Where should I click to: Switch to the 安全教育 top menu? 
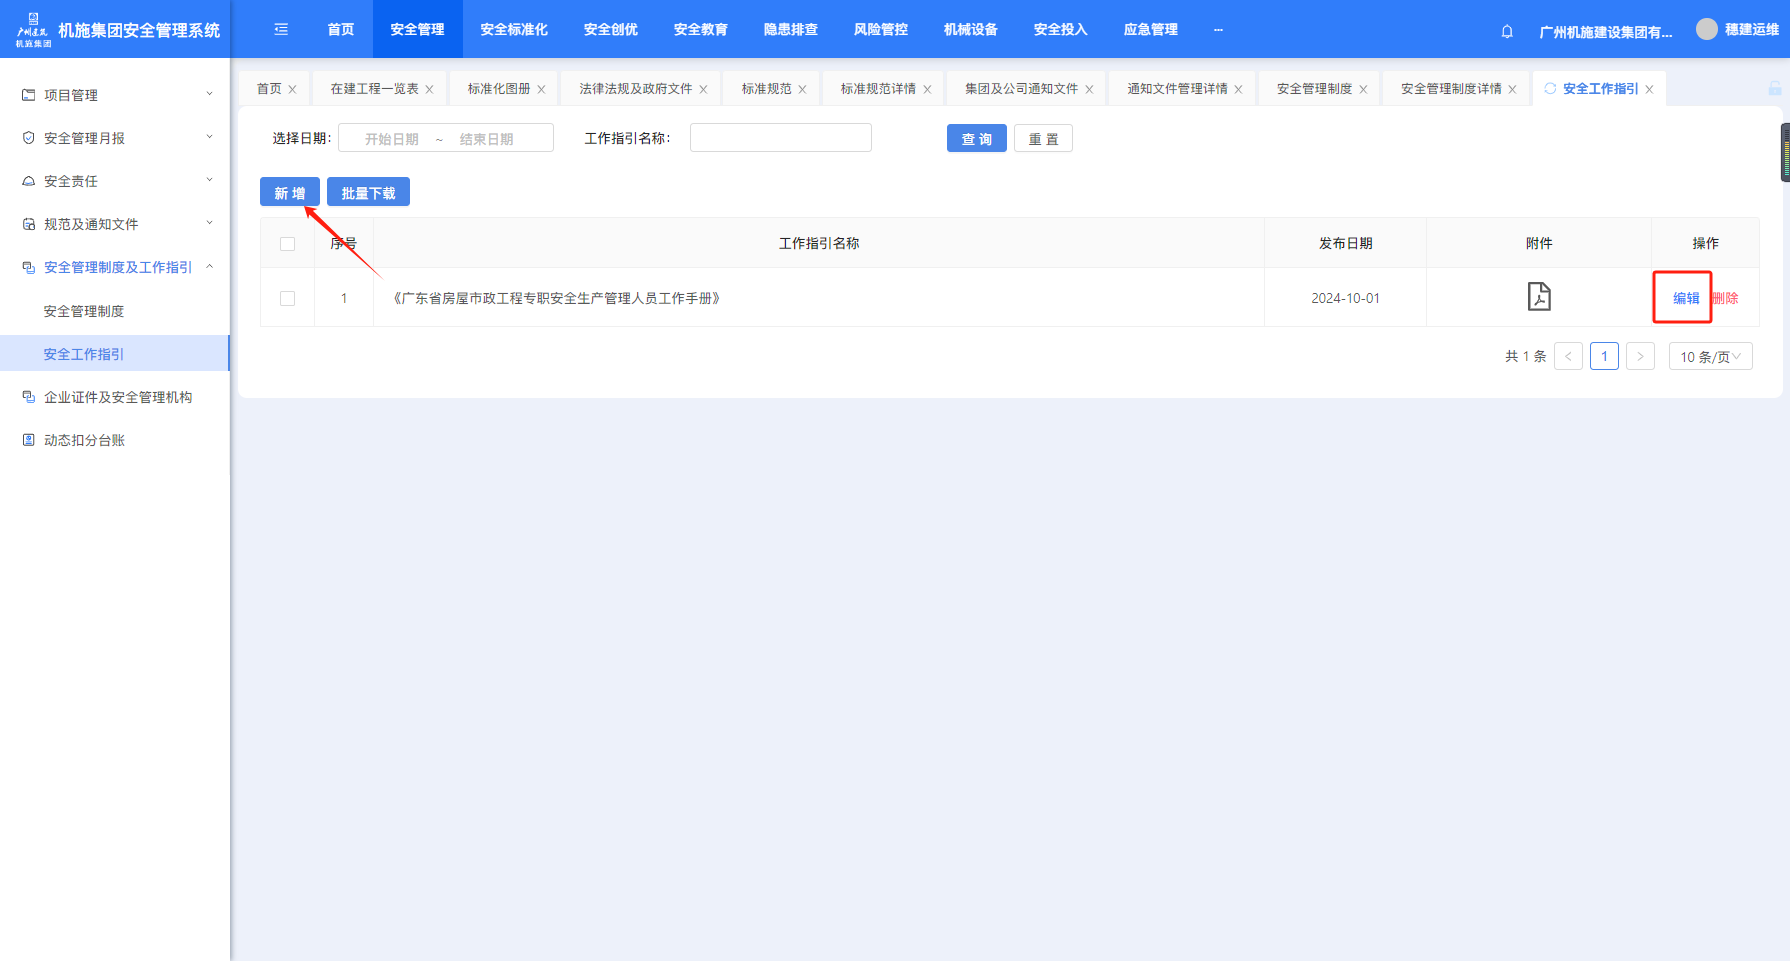[x=700, y=30]
